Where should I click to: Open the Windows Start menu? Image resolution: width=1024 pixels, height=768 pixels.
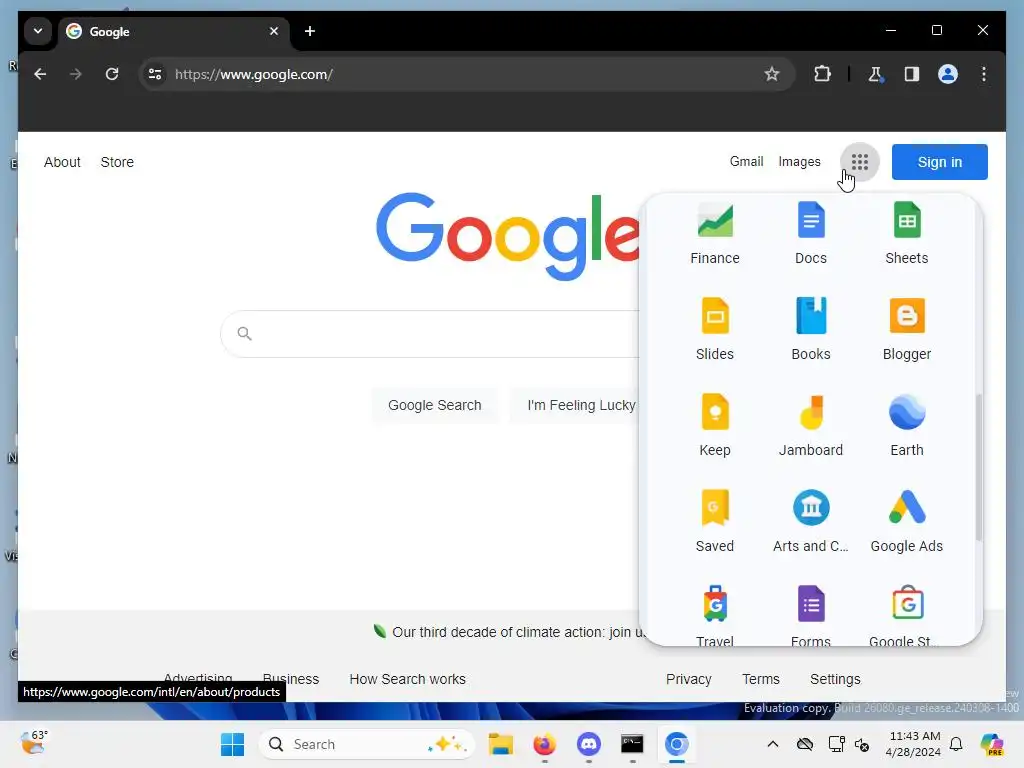pyautogui.click(x=232, y=744)
